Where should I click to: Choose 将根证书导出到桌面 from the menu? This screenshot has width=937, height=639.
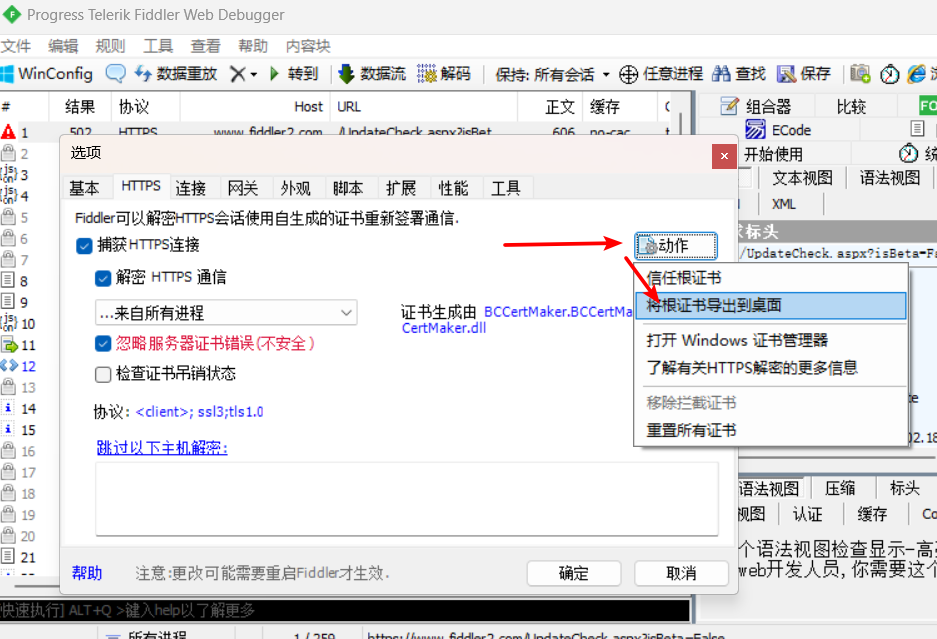(x=770, y=305)
